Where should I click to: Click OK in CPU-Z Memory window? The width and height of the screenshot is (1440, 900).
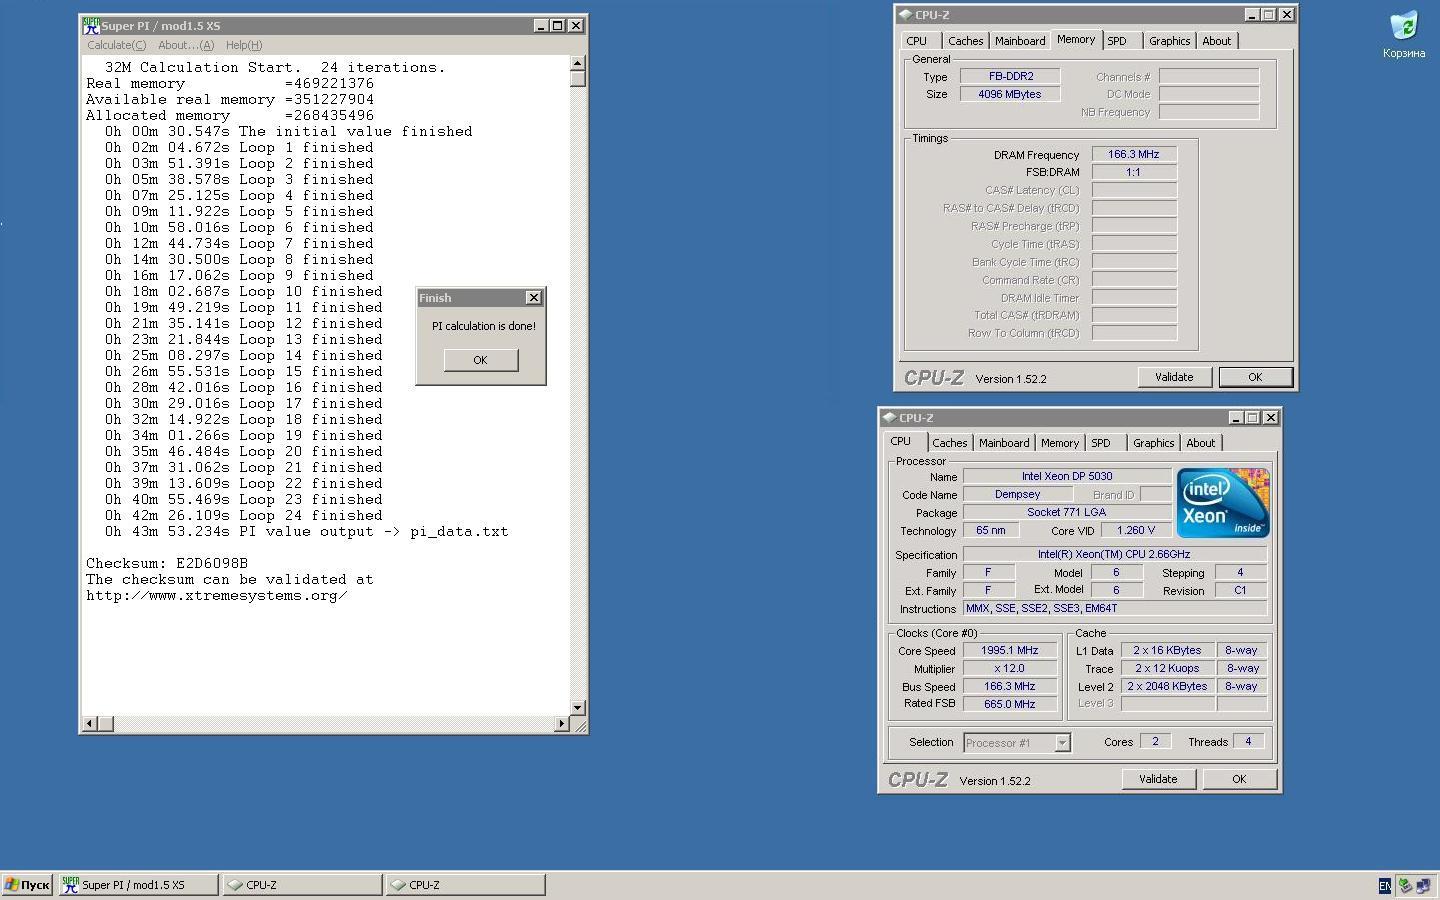(1255, 377)
